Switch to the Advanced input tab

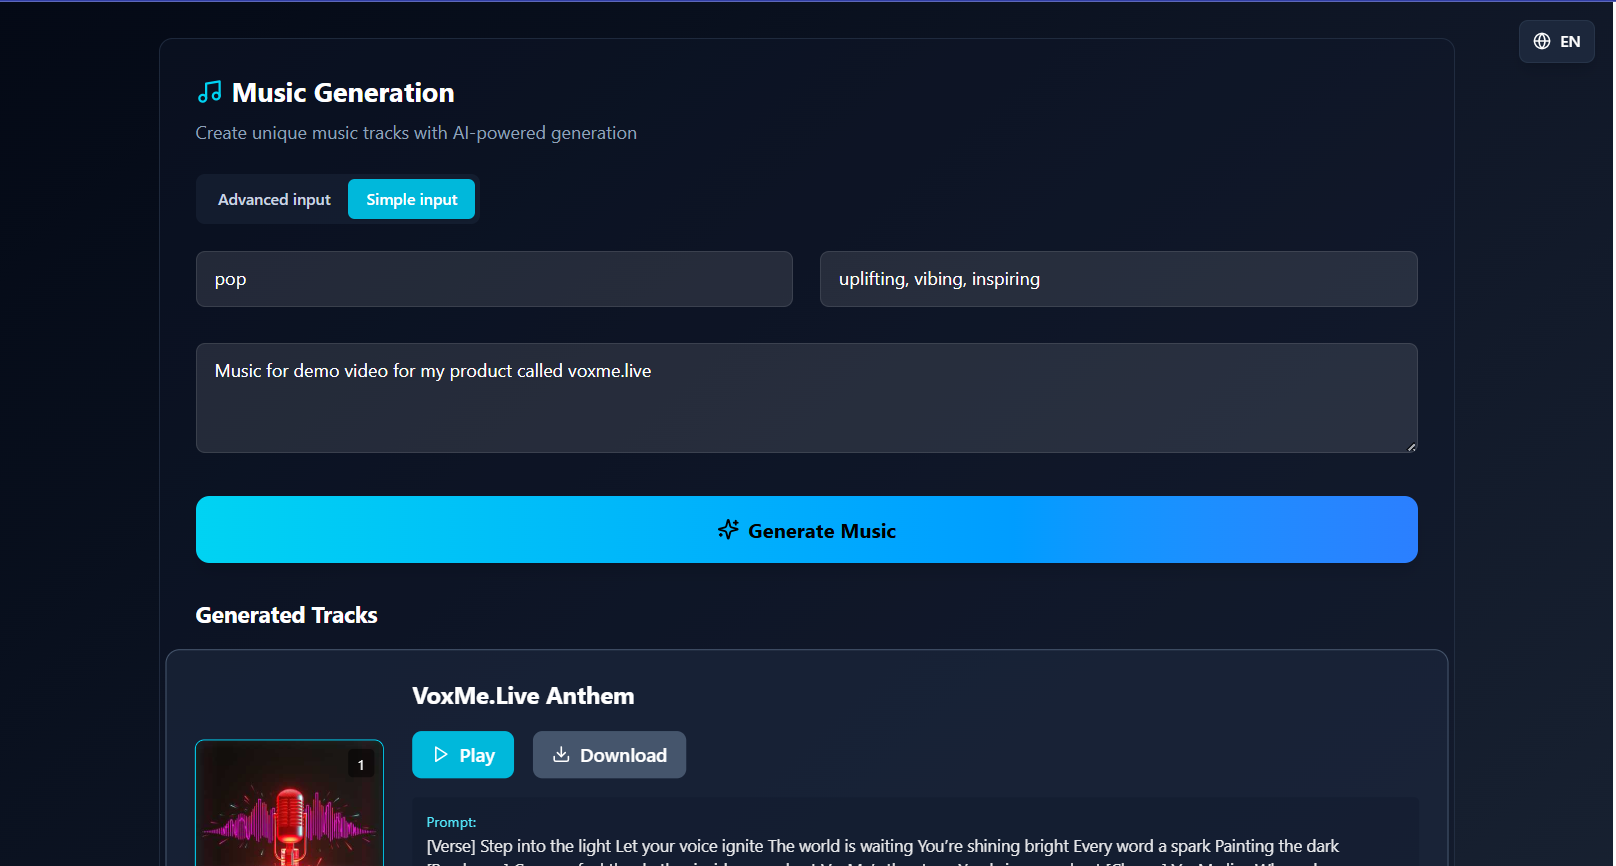click(274, 200)
